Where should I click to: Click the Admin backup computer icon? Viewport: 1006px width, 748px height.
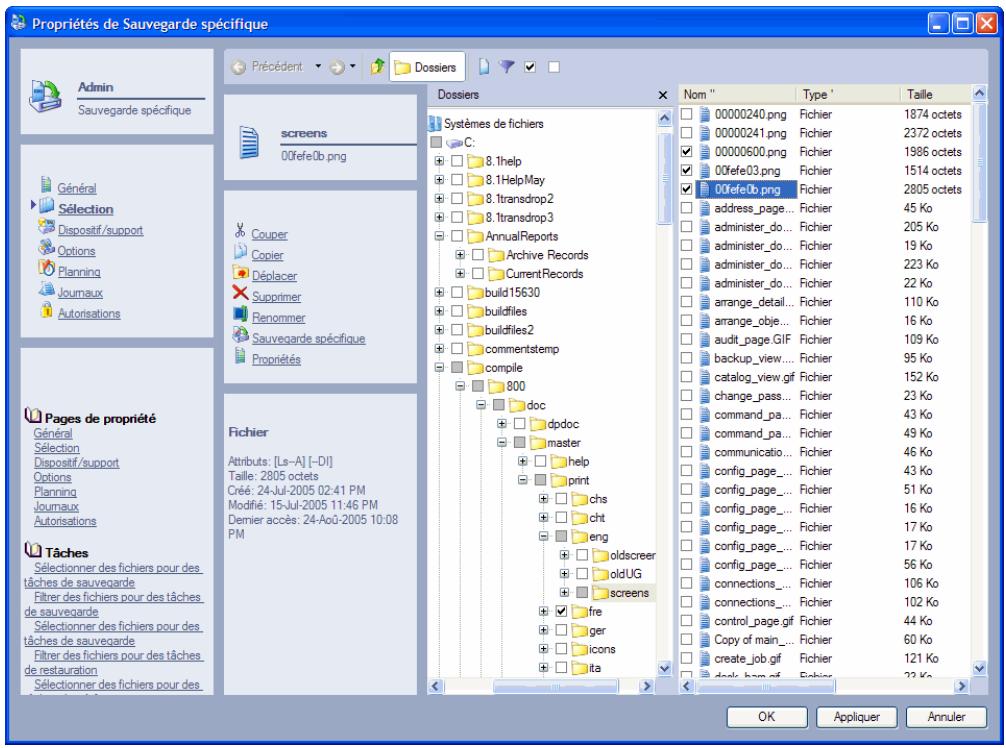(45, 96)
